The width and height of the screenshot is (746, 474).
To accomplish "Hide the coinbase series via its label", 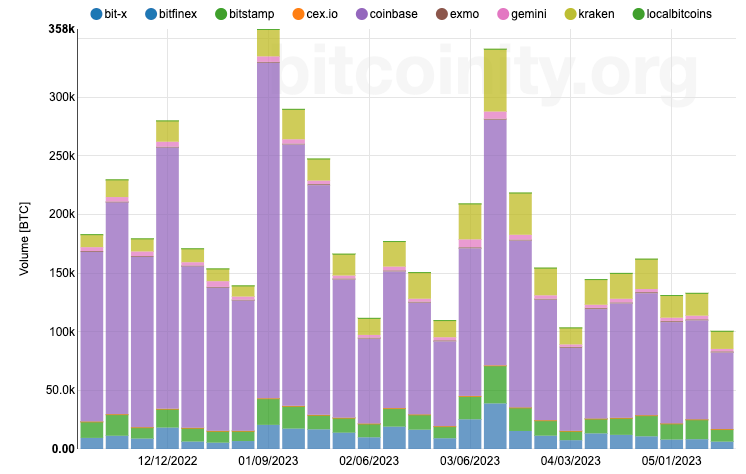I will click(x=393, y=14).
